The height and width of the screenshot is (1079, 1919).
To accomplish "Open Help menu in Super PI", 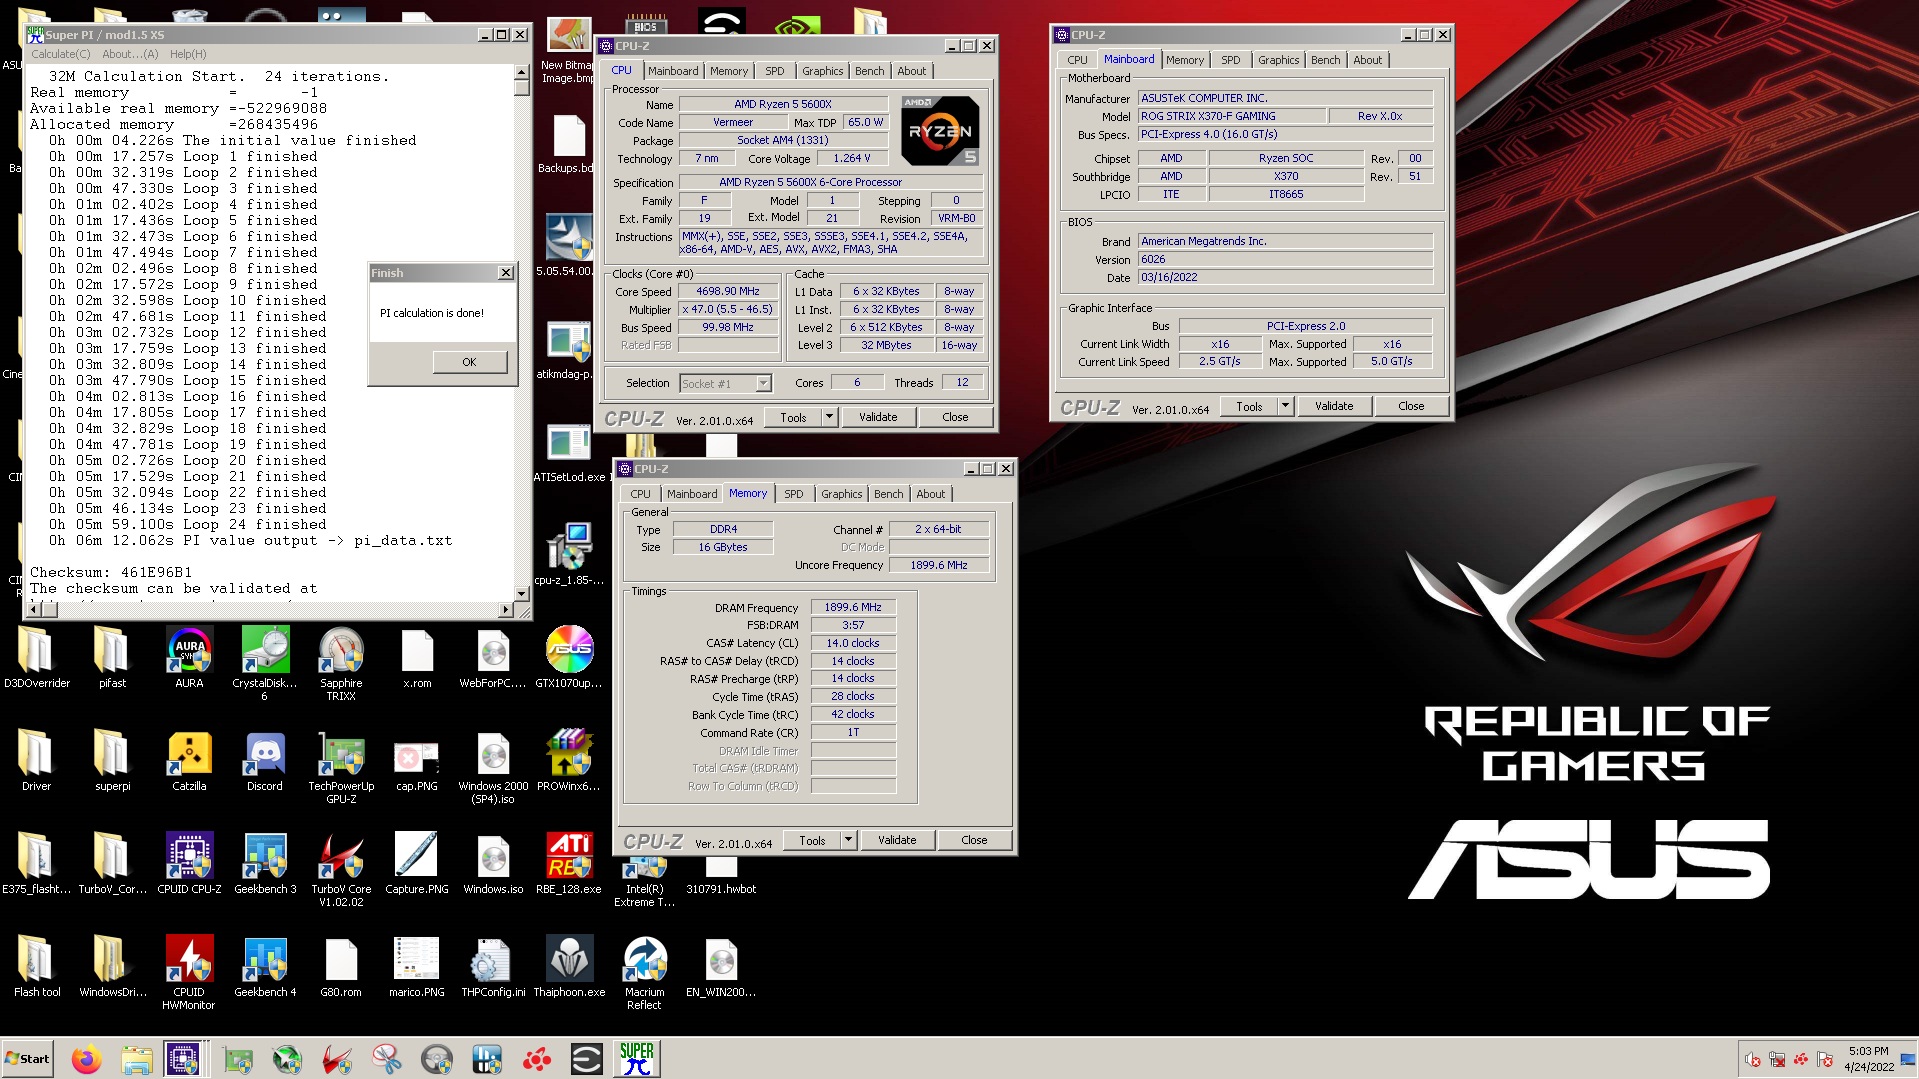I will point(188,54).
